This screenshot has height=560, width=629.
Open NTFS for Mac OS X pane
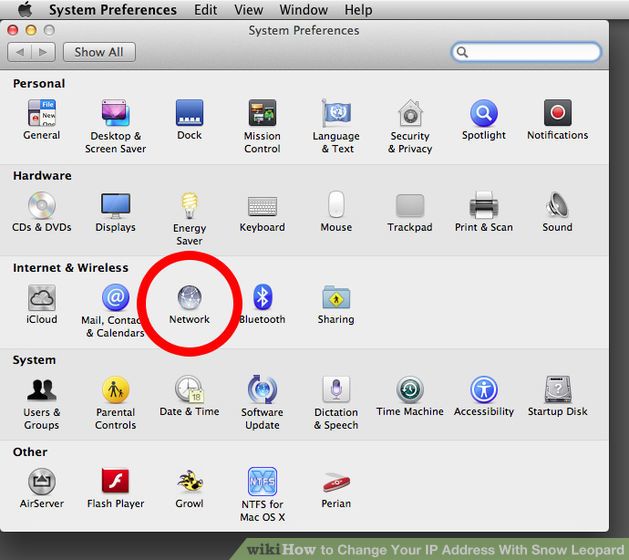coord(262,495)
